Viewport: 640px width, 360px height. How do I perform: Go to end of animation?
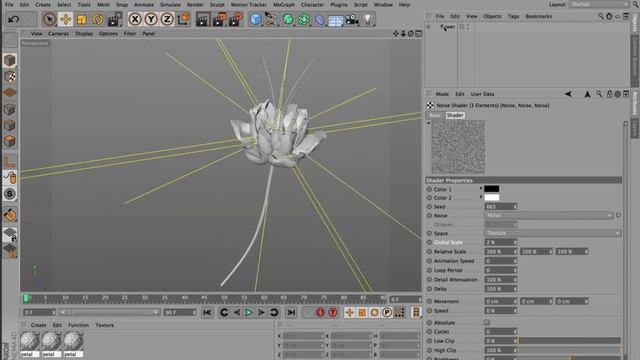[x=291, y=313]
